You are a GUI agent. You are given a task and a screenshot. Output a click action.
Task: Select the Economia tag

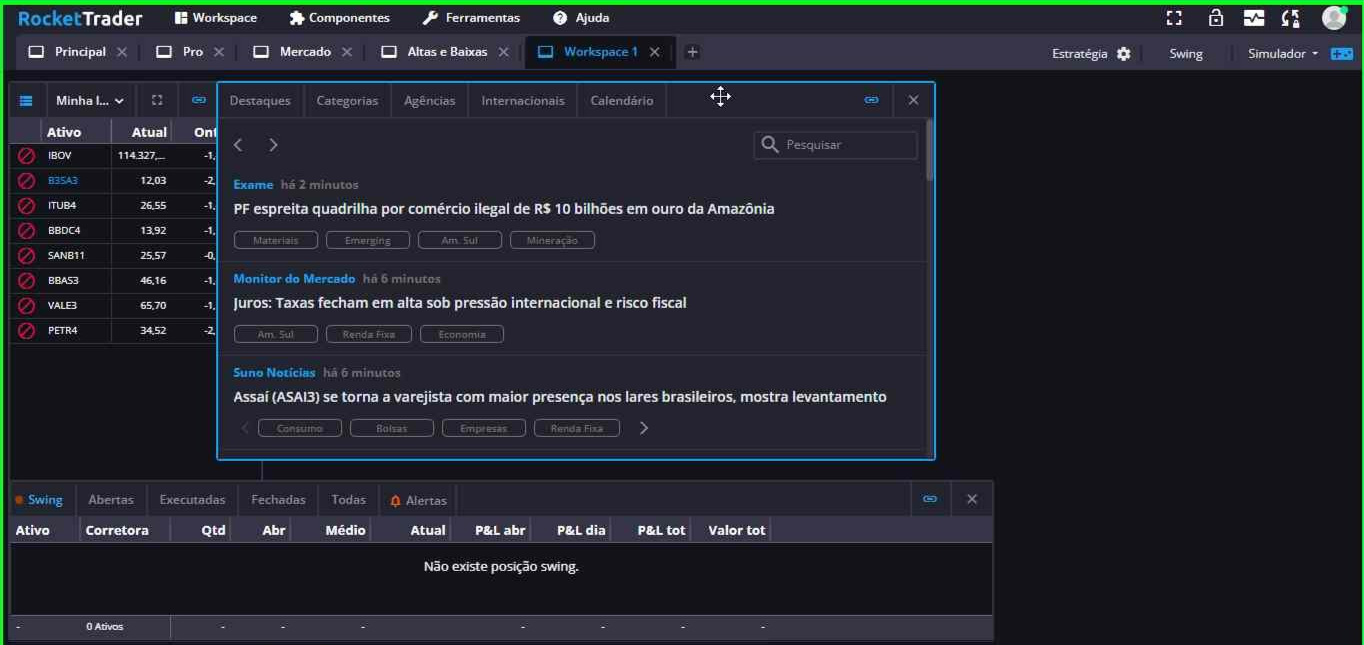(x=462, y=334)
